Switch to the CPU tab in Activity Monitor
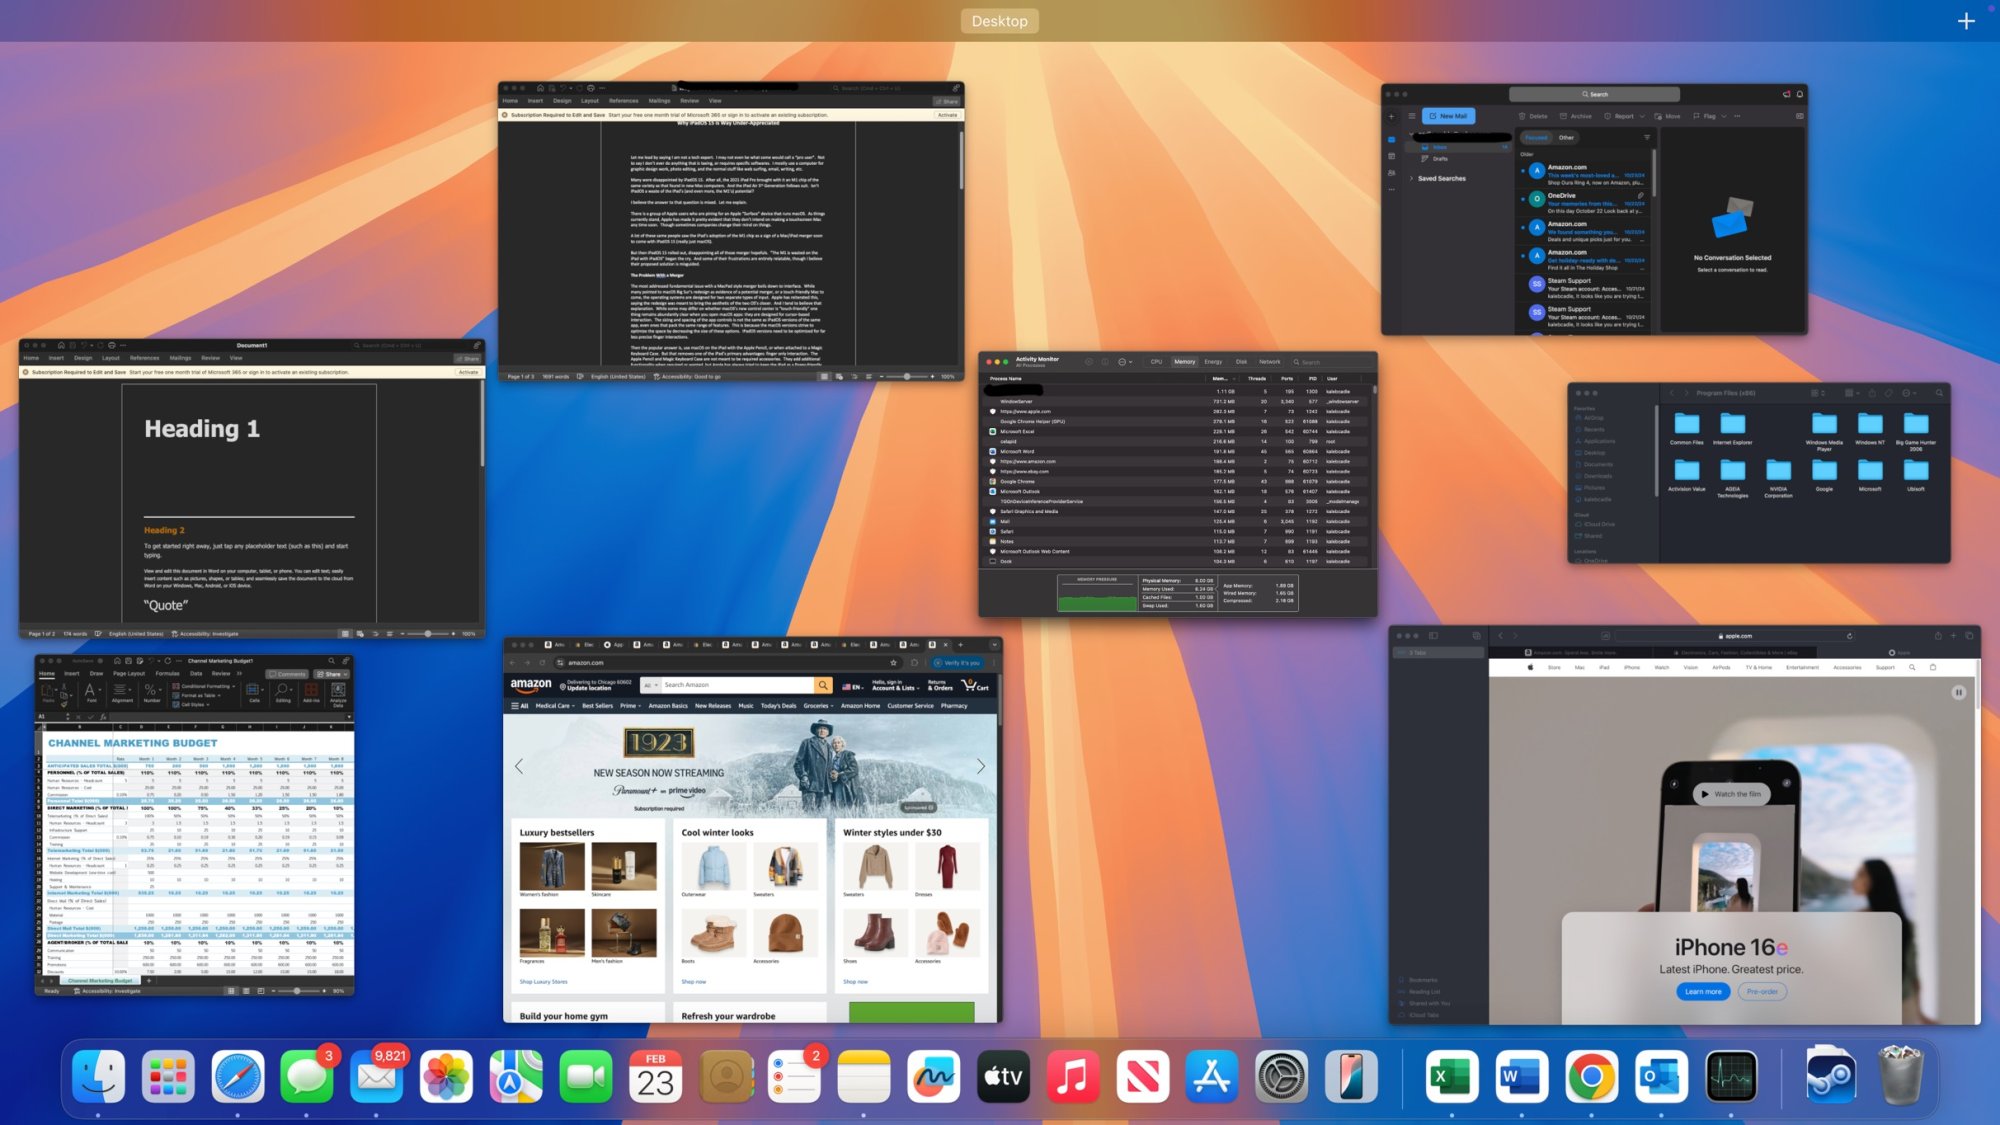The width and height of the screenshot is (2000, 1125). [1156, 362]
